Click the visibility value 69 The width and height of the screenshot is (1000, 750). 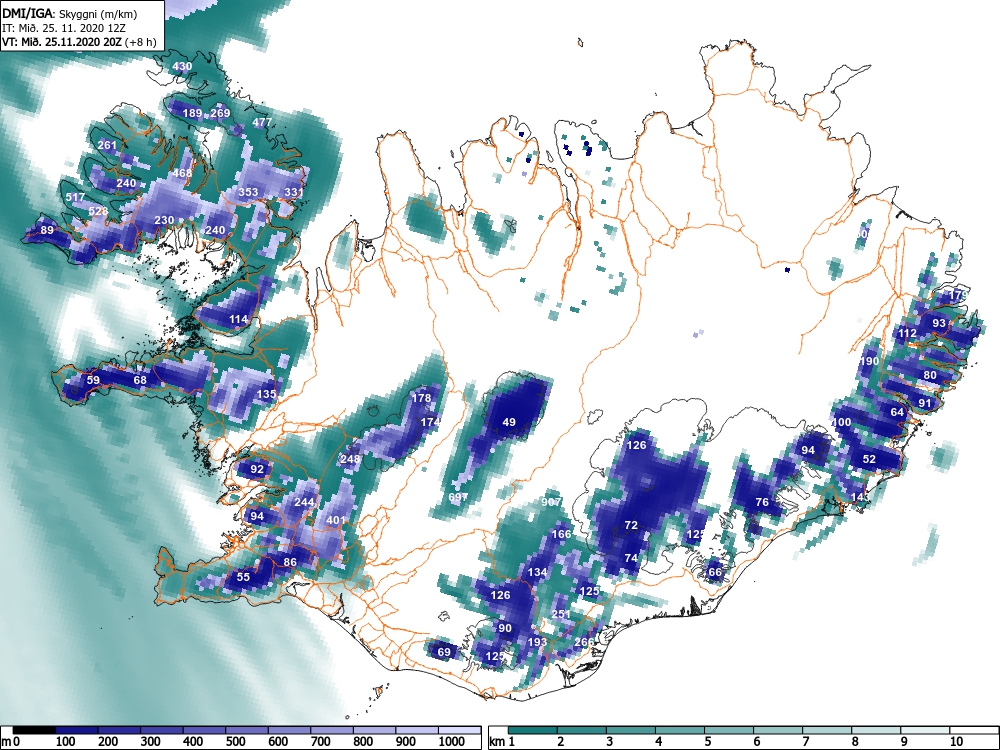tap(444, 651)
